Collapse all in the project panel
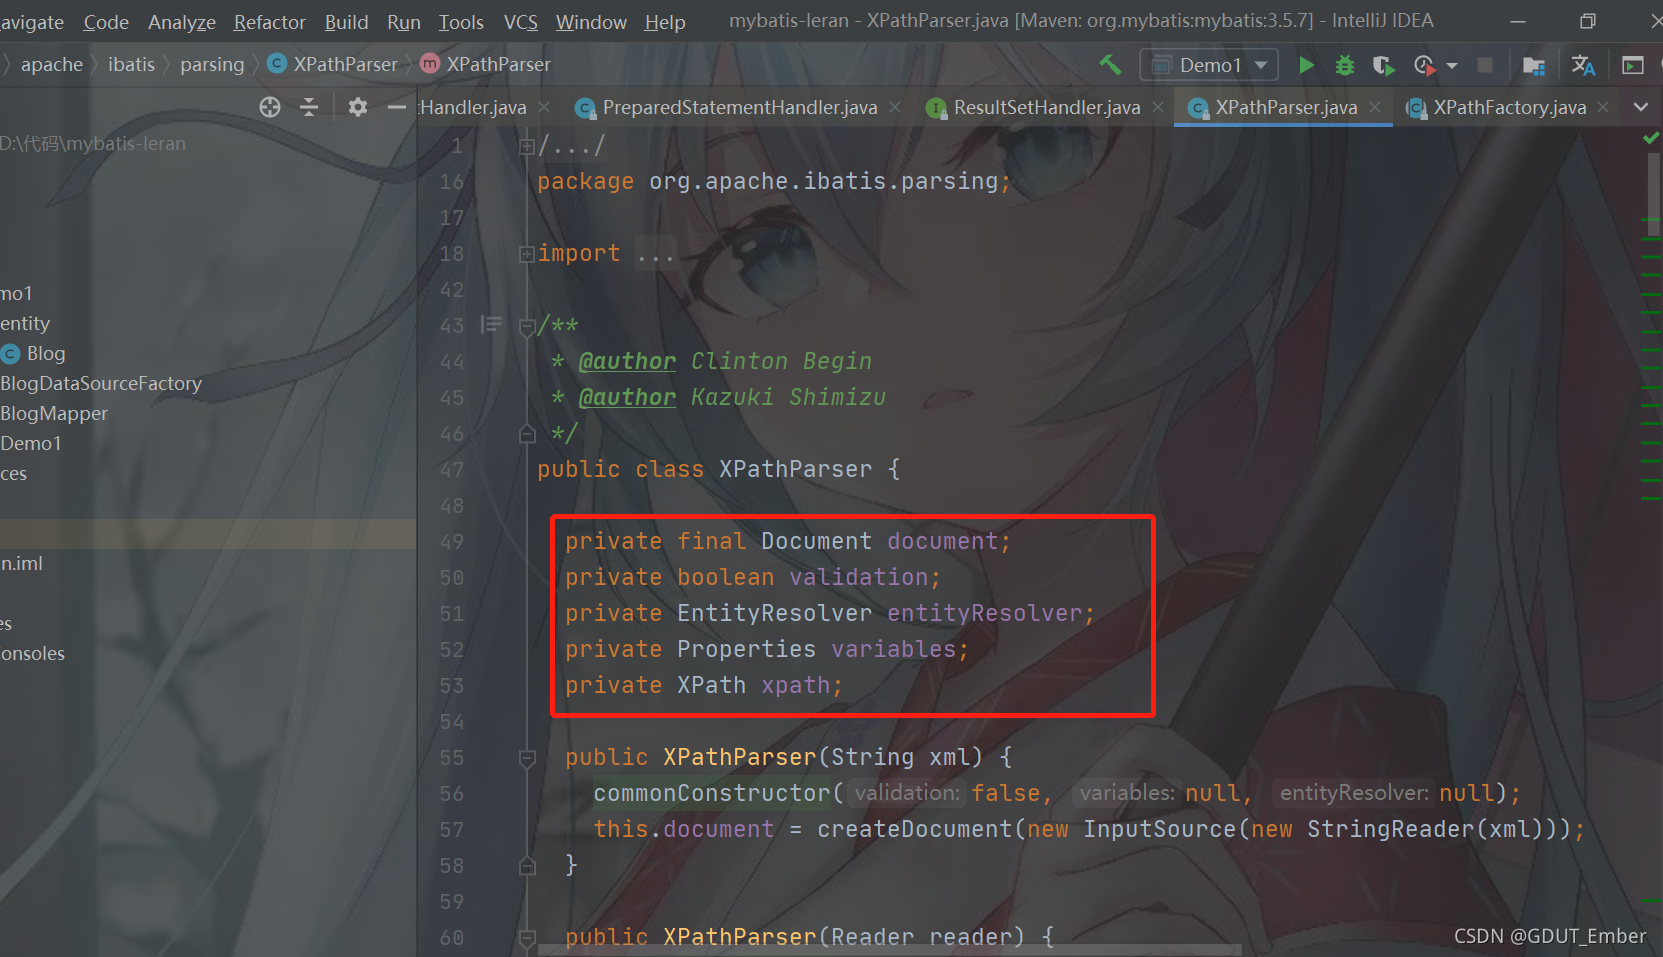 click(309, 107)
